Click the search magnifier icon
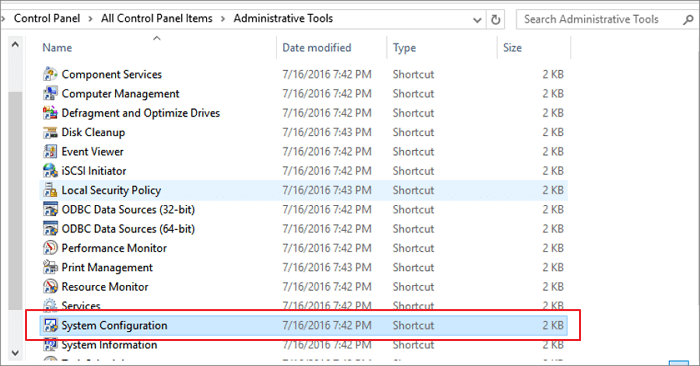Image resolution: width=700 pixels, height=366 pixels. (x=688, y=20)
